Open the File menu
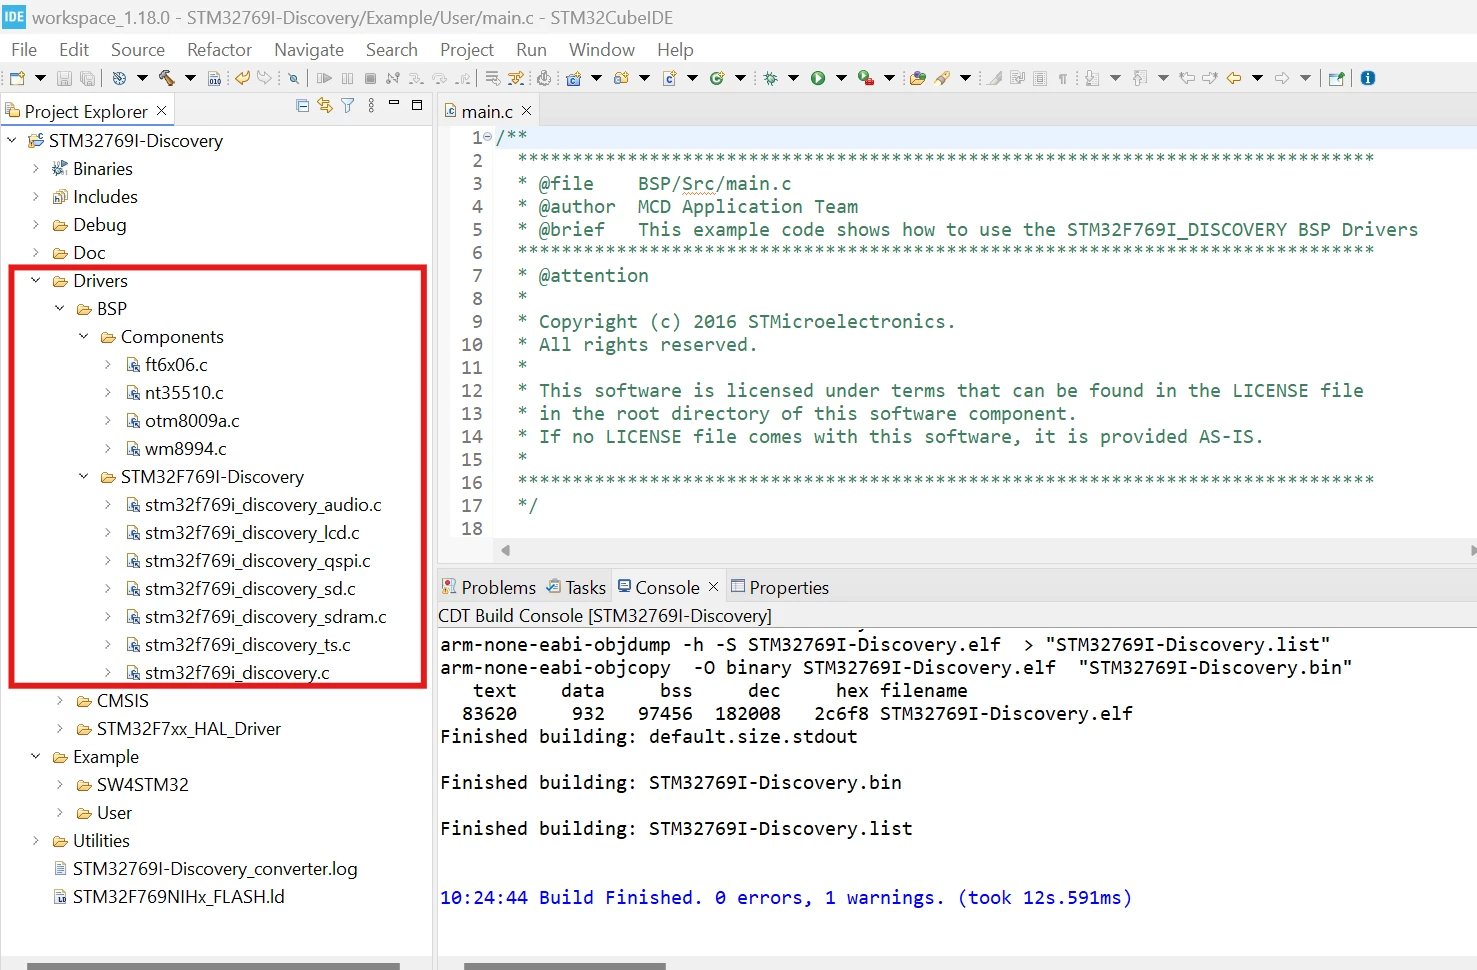 [x=24, y=50]
